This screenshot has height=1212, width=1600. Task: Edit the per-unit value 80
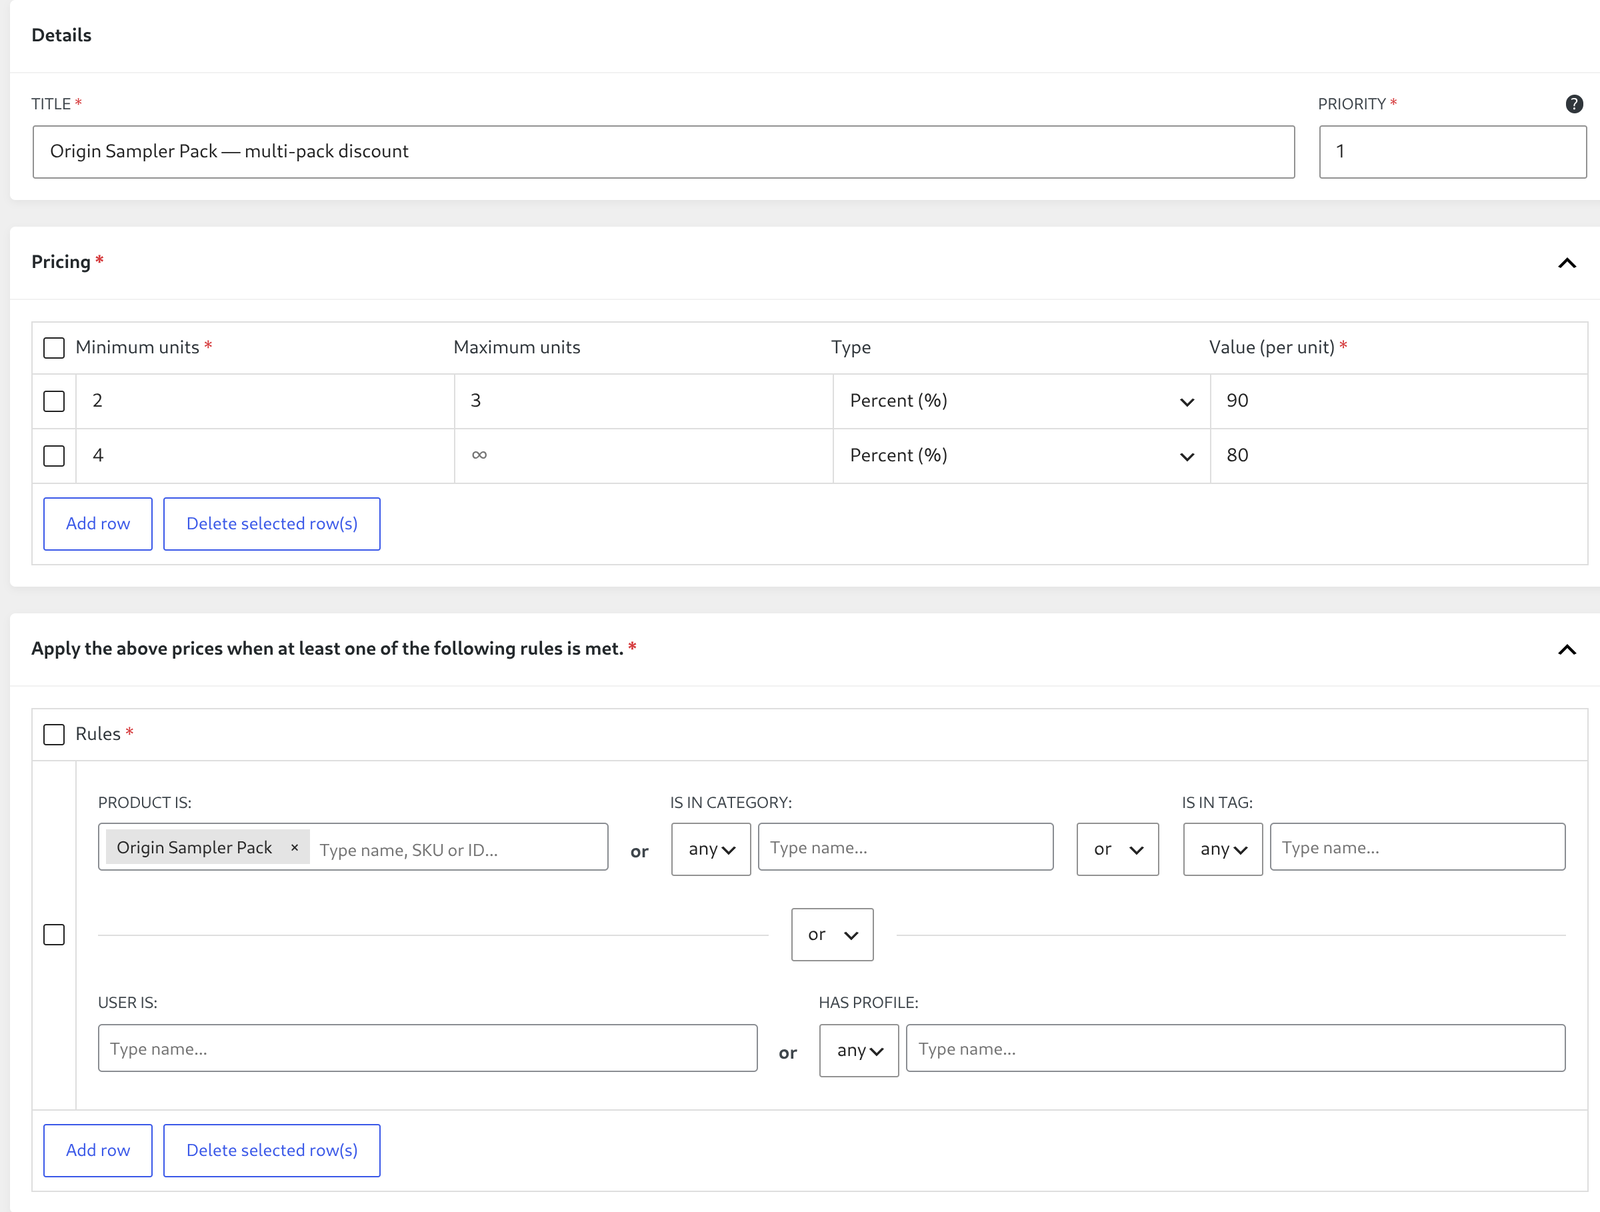coord(1399,456)
